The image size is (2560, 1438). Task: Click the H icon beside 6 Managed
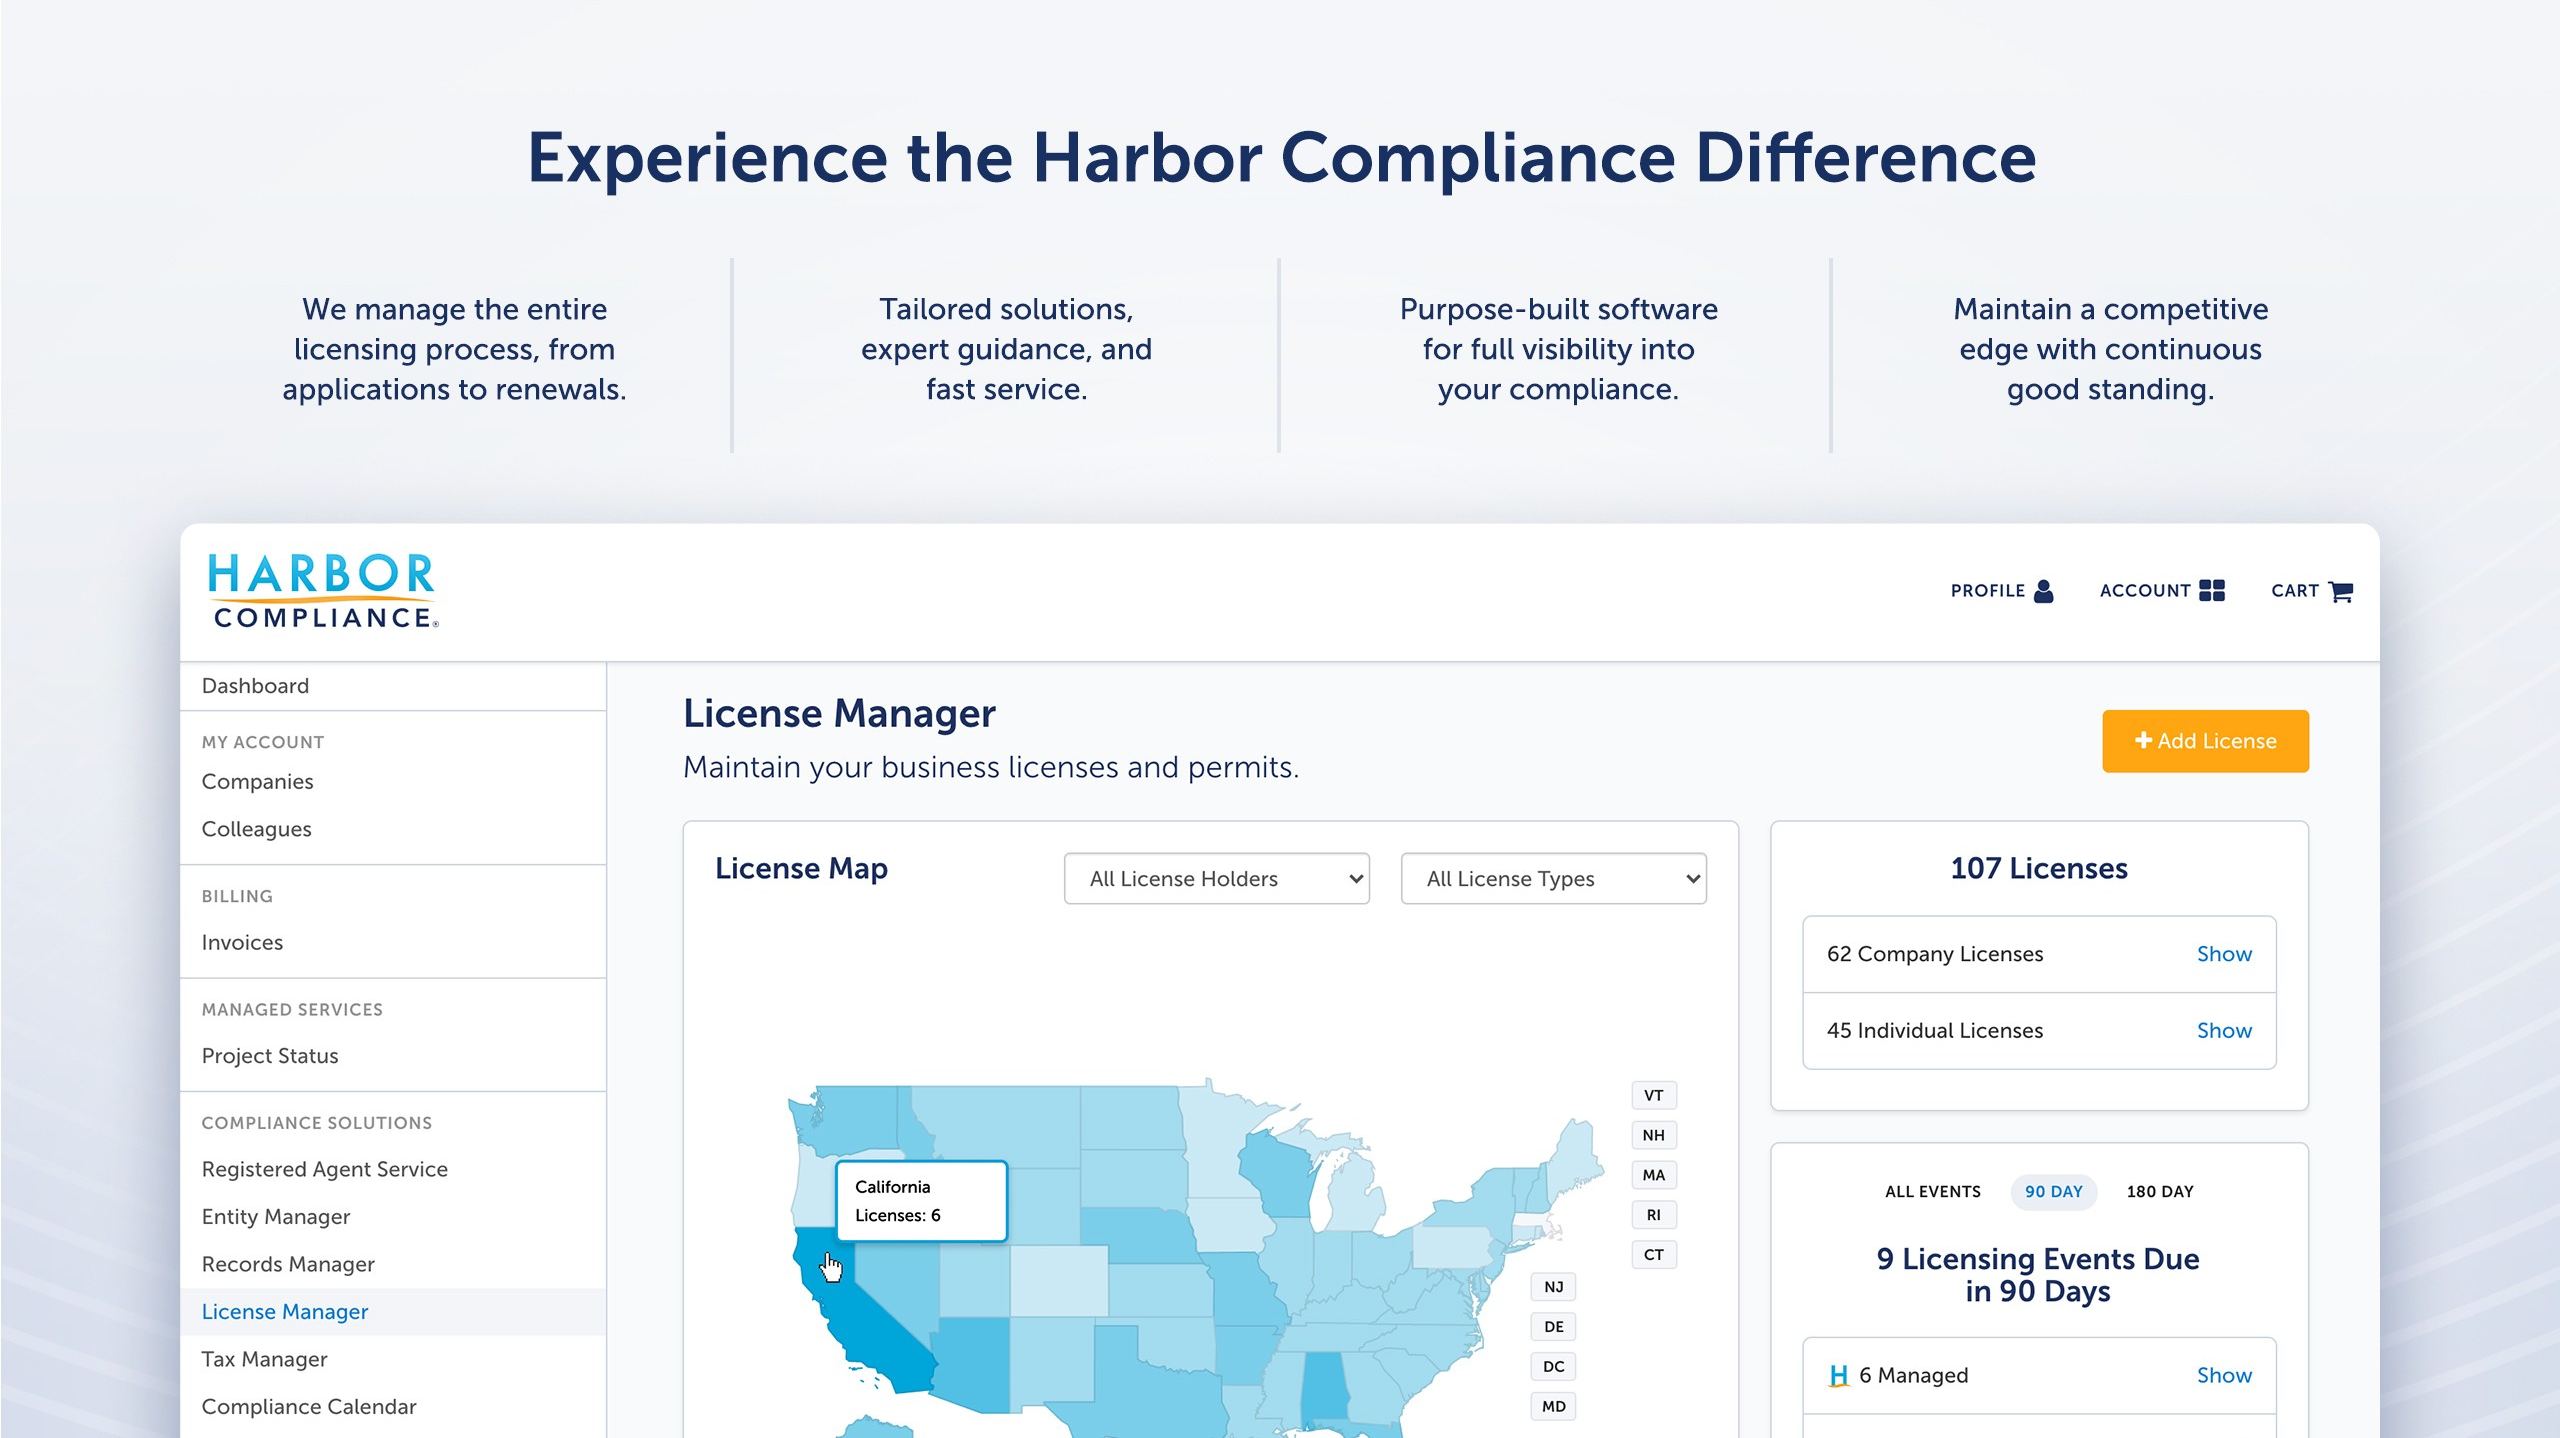click(x=1838, y=1375)
